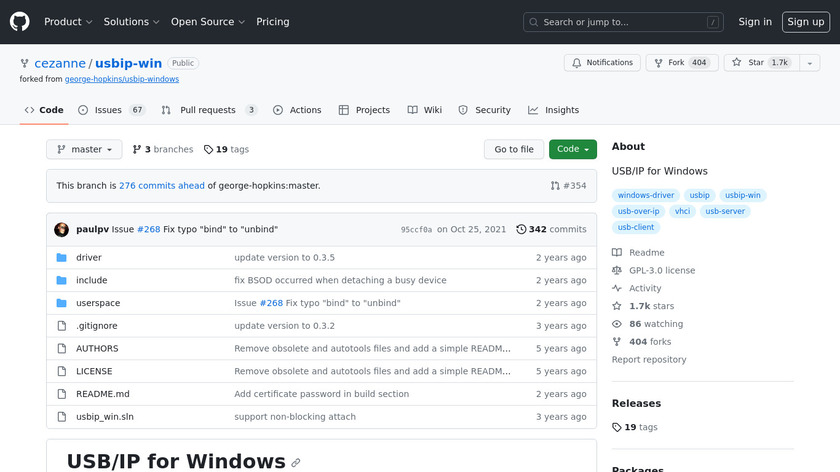Open the userspace folder
This screenshot has height=472, width=840.
pos(98,303)
